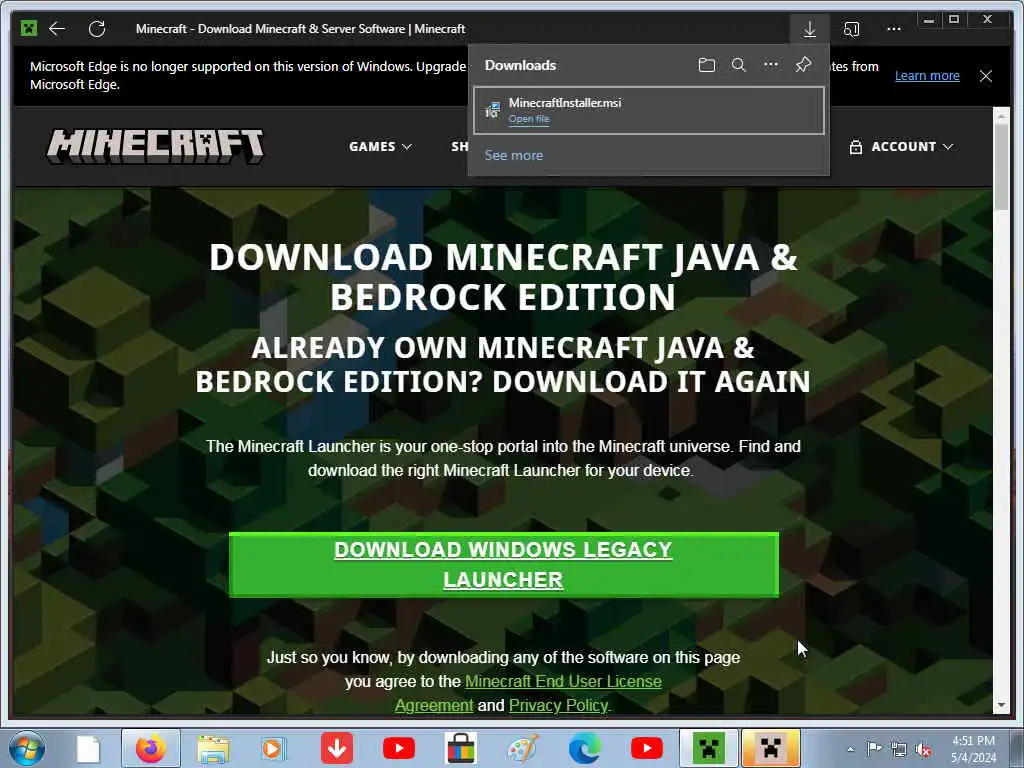Image resolution: width=1024 pixels, height=768 pixels.
Task: Go back using the browser back arrow
Action: [x=57, y=29]
